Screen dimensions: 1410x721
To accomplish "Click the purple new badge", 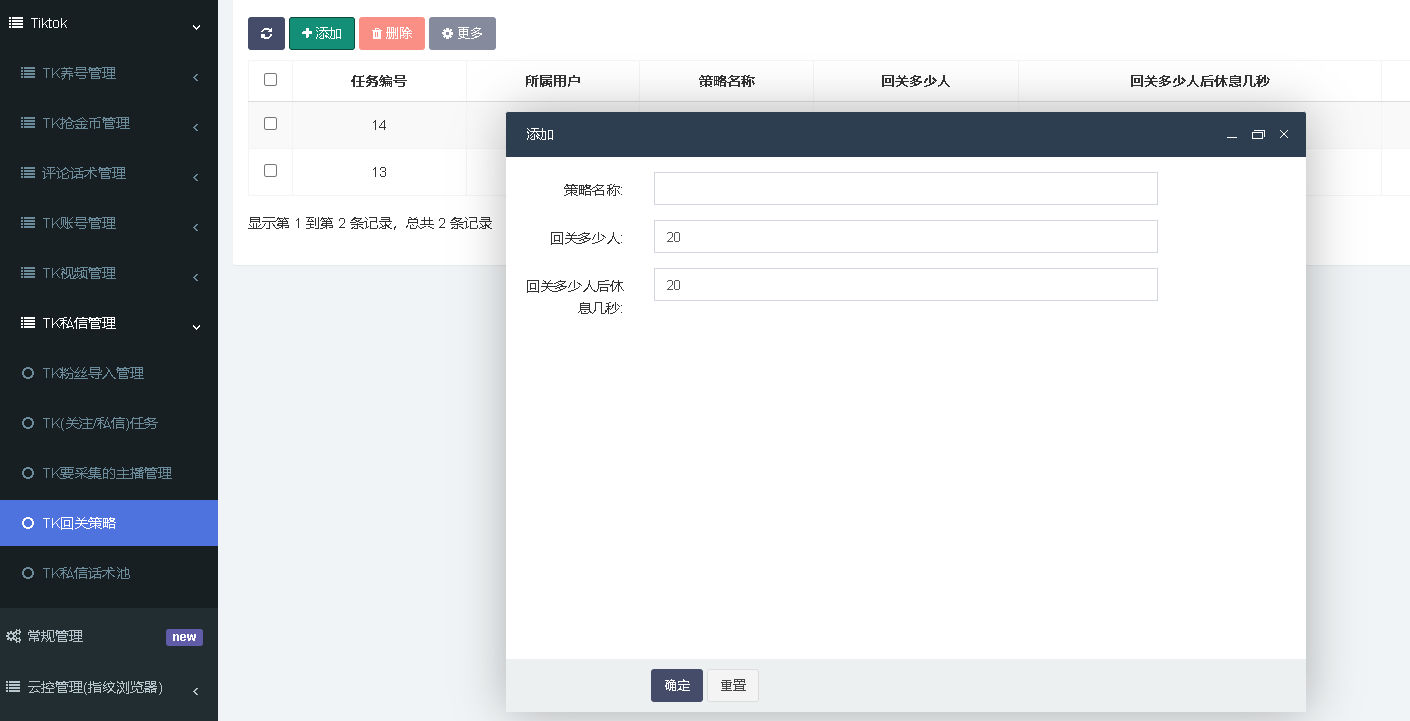I will tap(184, 637).
